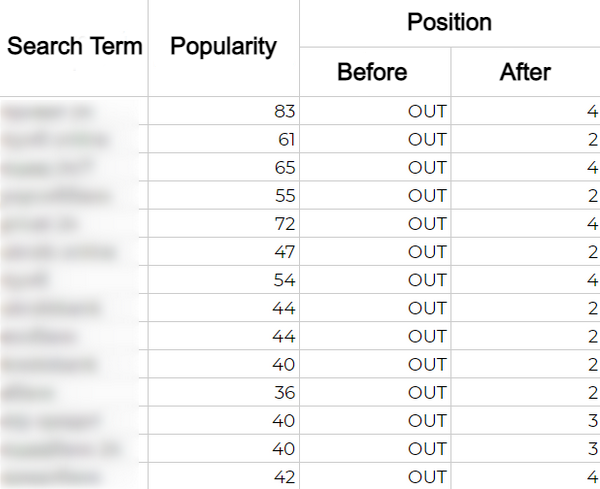The image size is (600, 489).
Task: Select OUT cell in the 36 popularity row
Action: pyautogui.click(x=375, y=392)
